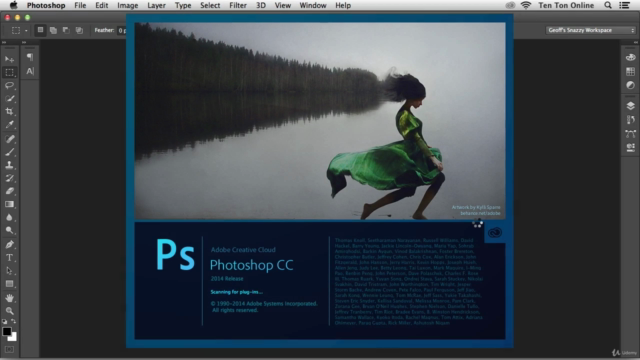This screenshot has width=640, height=360.
Task: Choose Subtract from Selection mode
Action: click(66, 30)
